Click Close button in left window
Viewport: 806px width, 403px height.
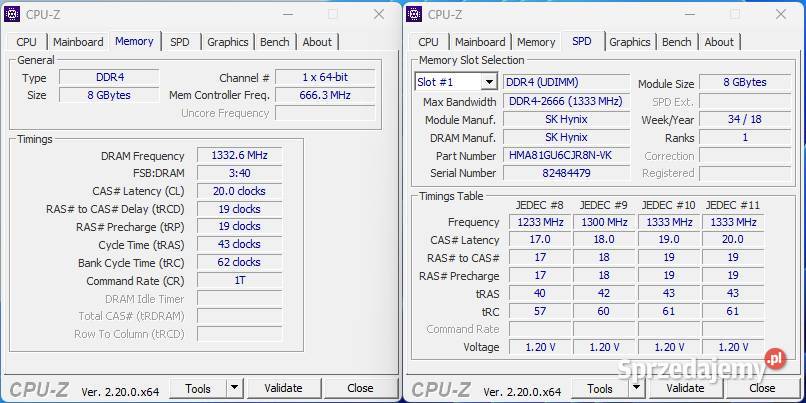point(360,388)
